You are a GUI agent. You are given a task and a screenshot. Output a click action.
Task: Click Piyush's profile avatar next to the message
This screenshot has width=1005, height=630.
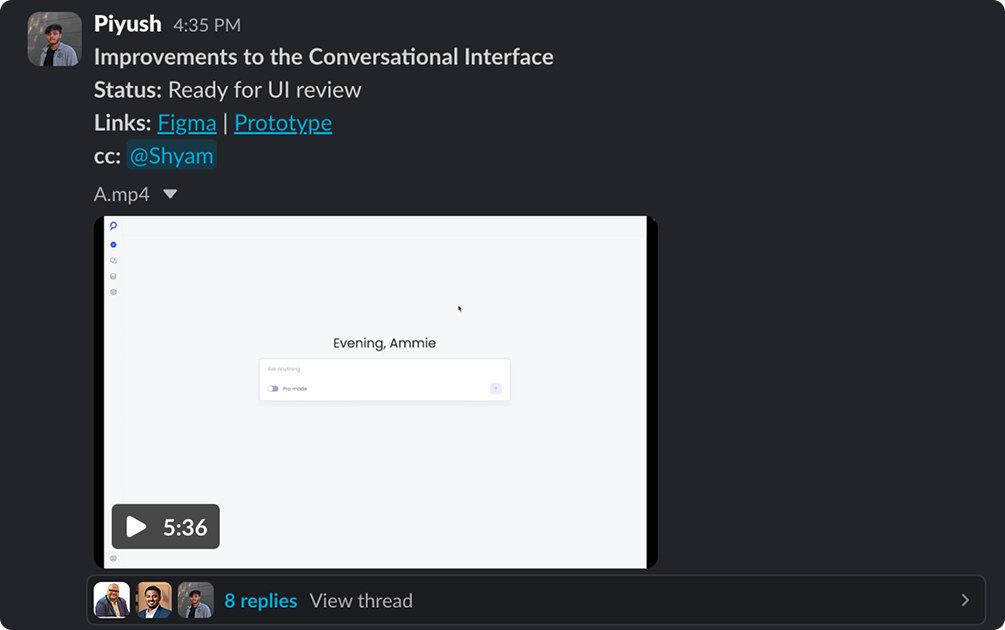coord(54,39)
